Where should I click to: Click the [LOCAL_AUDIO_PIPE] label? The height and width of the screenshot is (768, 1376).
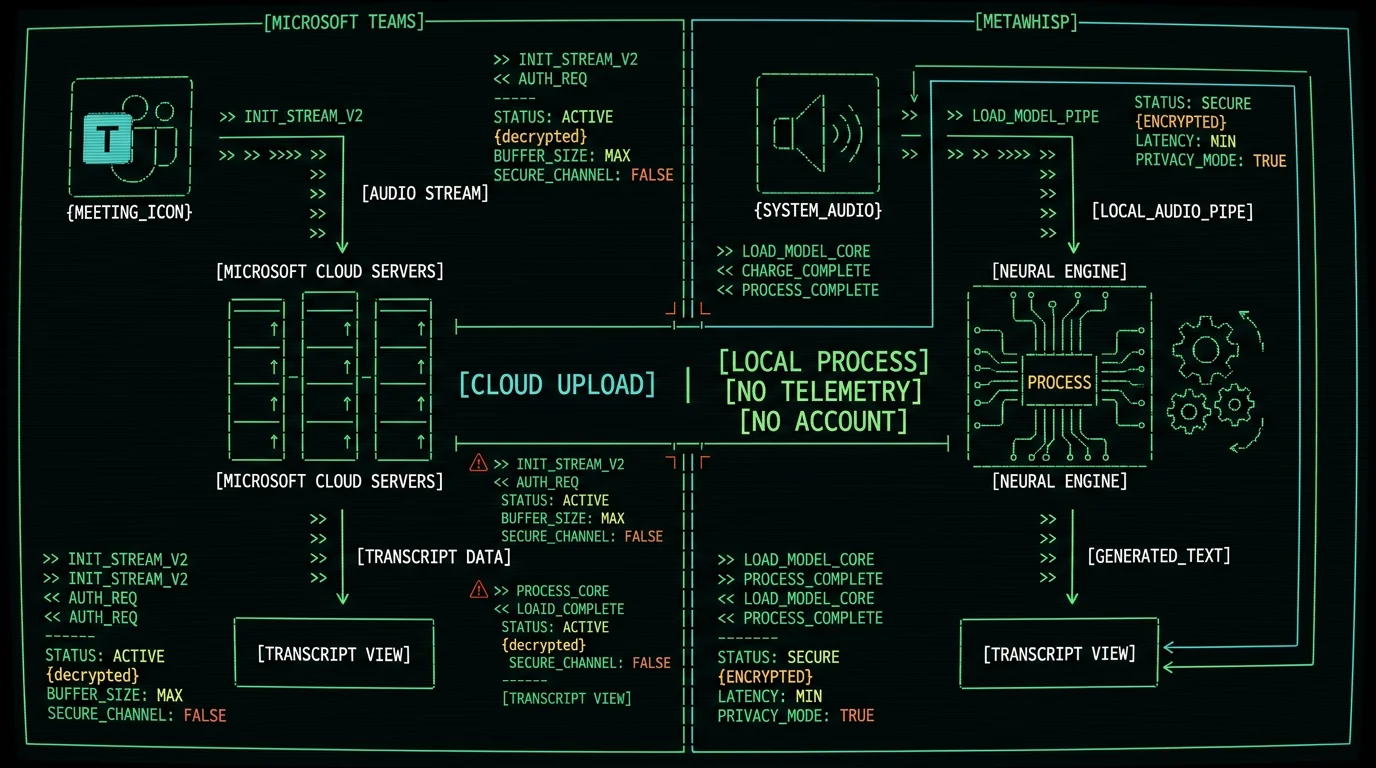[1173, 211]
